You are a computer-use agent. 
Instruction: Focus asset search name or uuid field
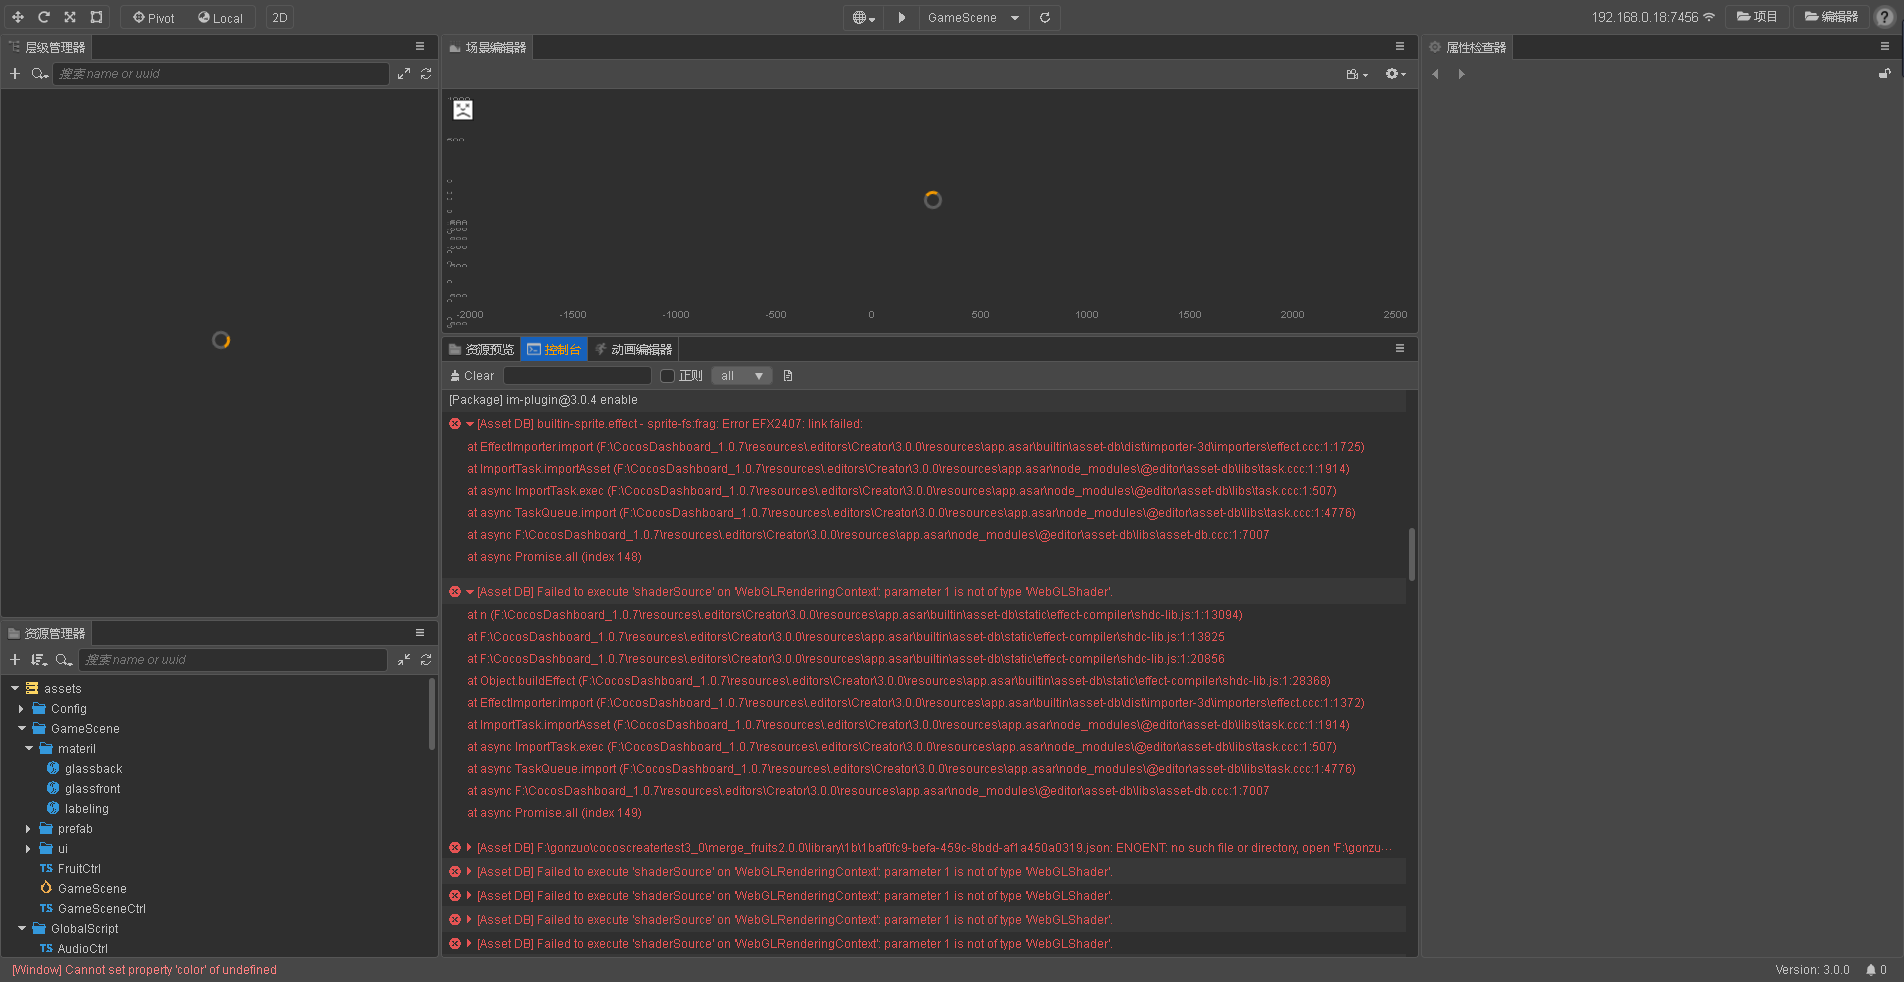click(x=233, y=660)
